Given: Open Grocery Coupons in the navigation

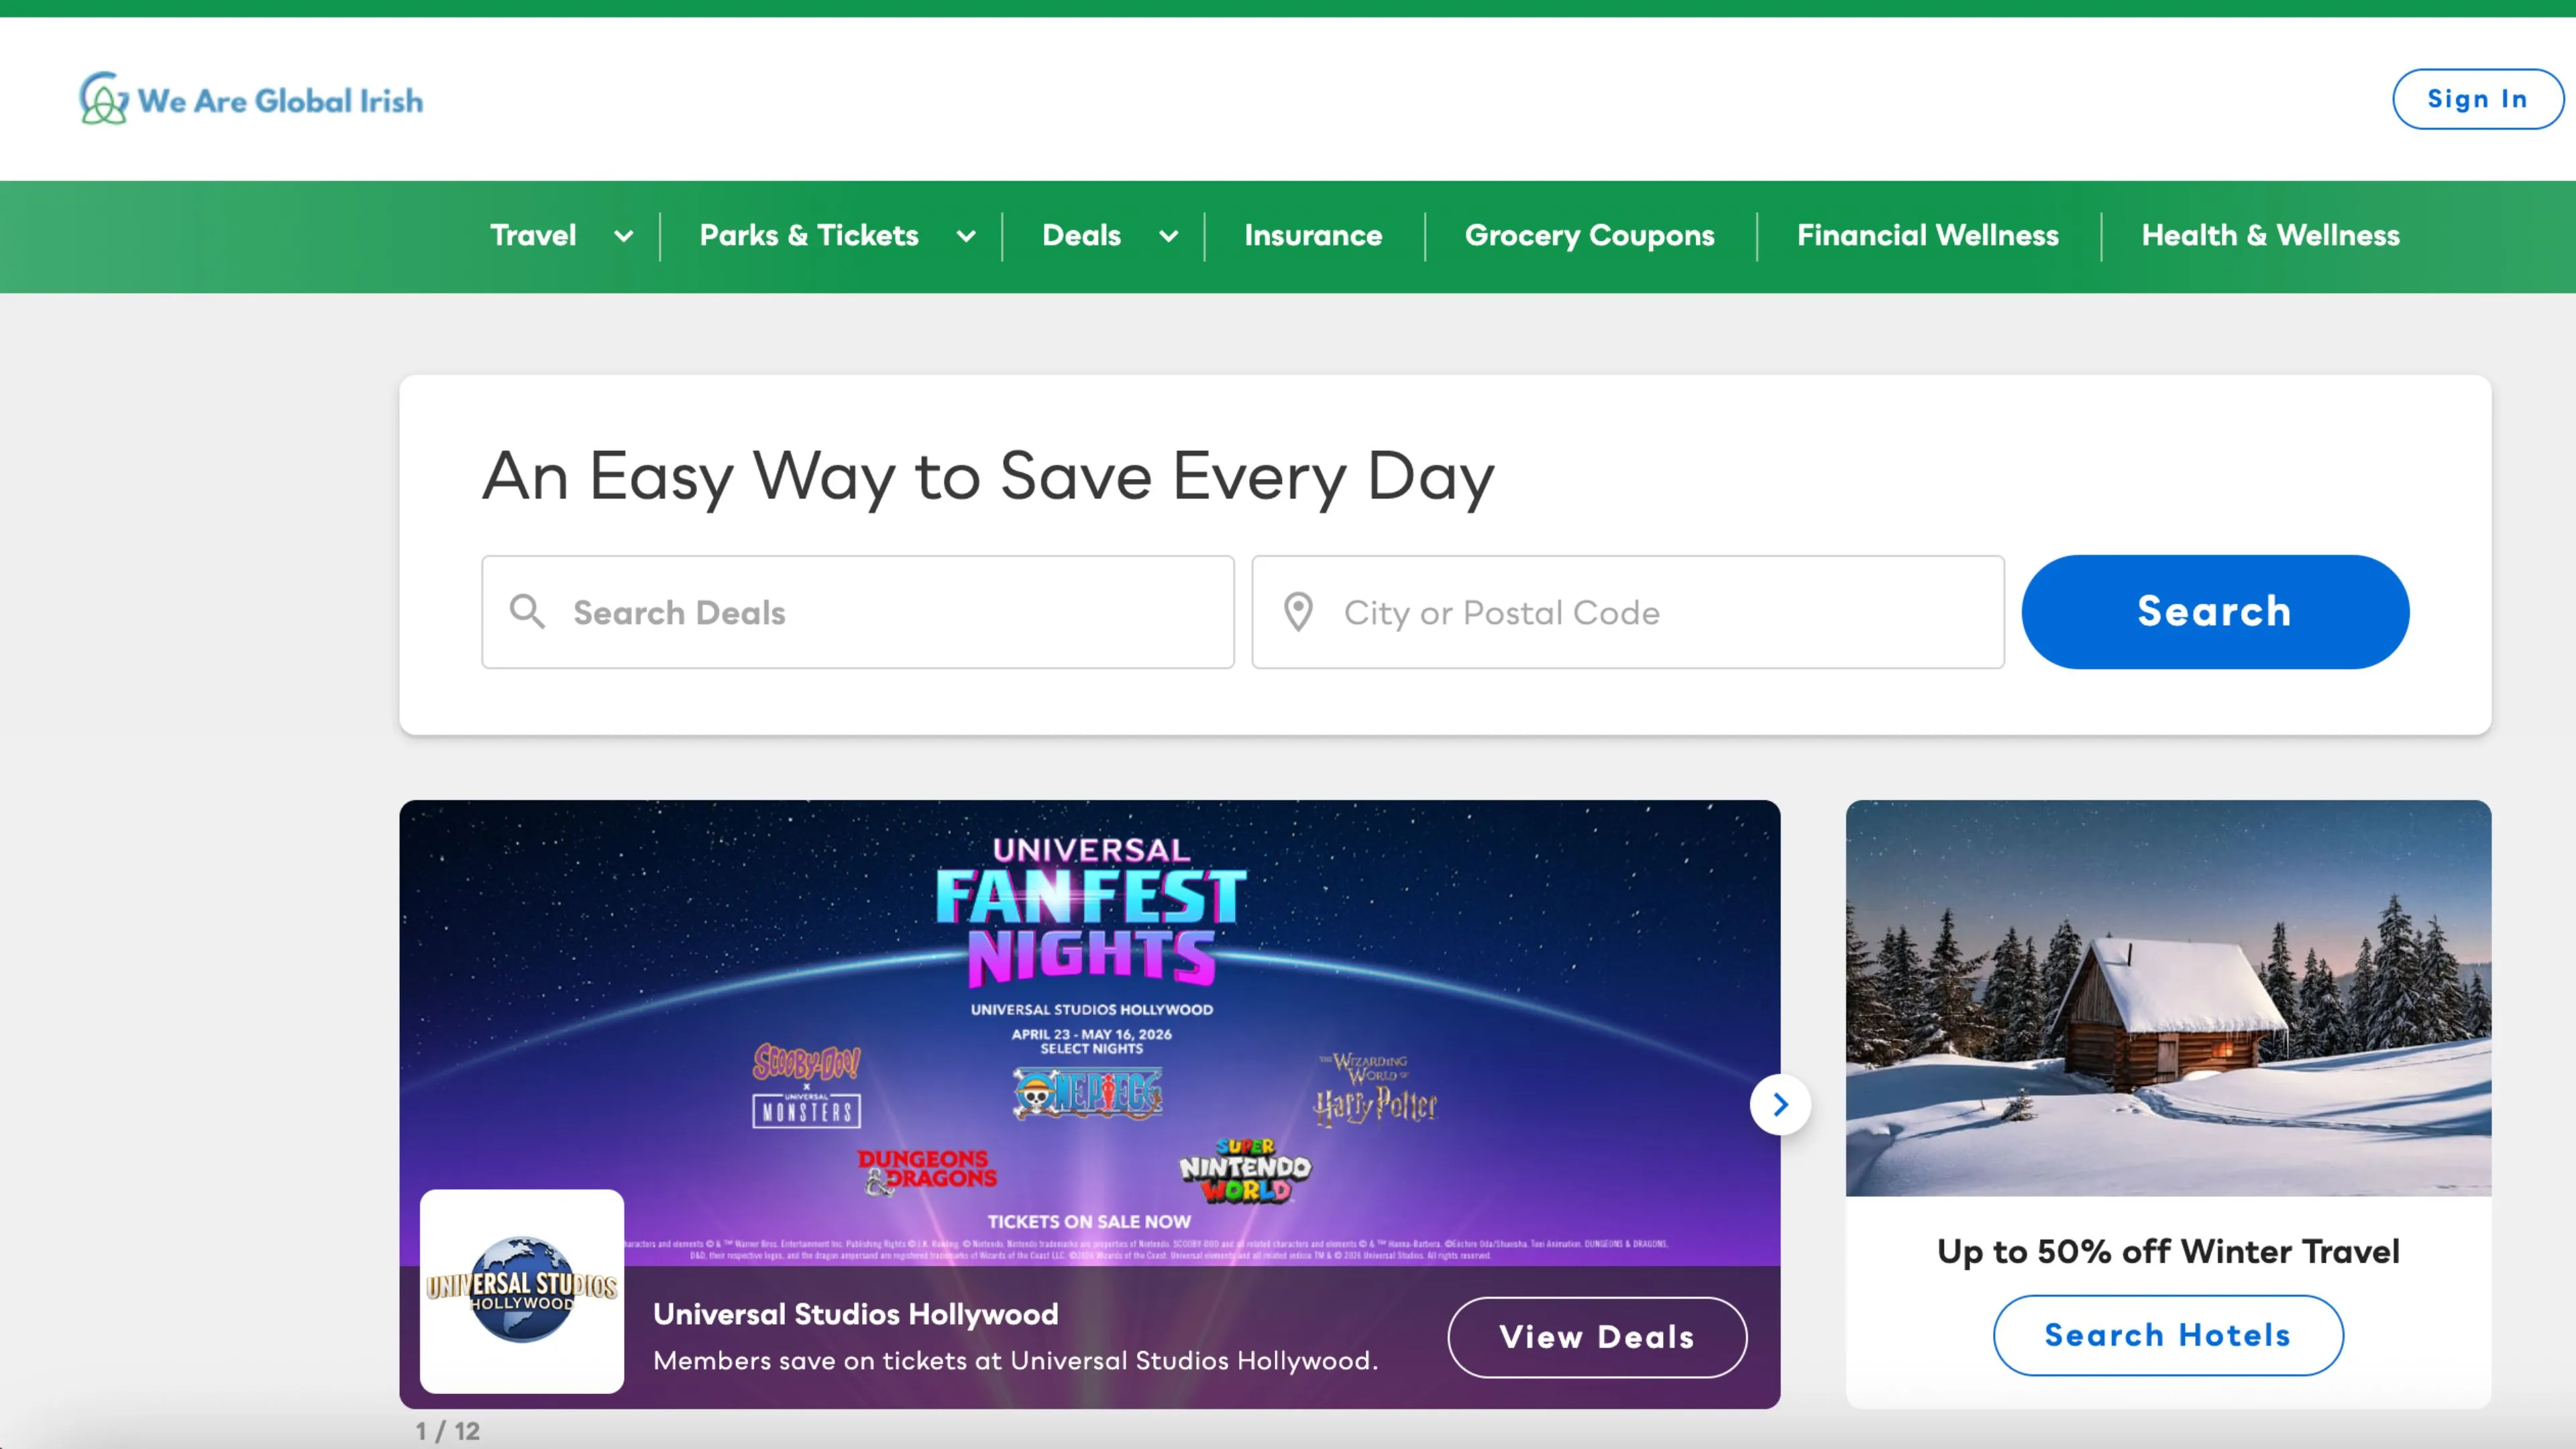Looking at the screenshot, I should (1589, 236).
